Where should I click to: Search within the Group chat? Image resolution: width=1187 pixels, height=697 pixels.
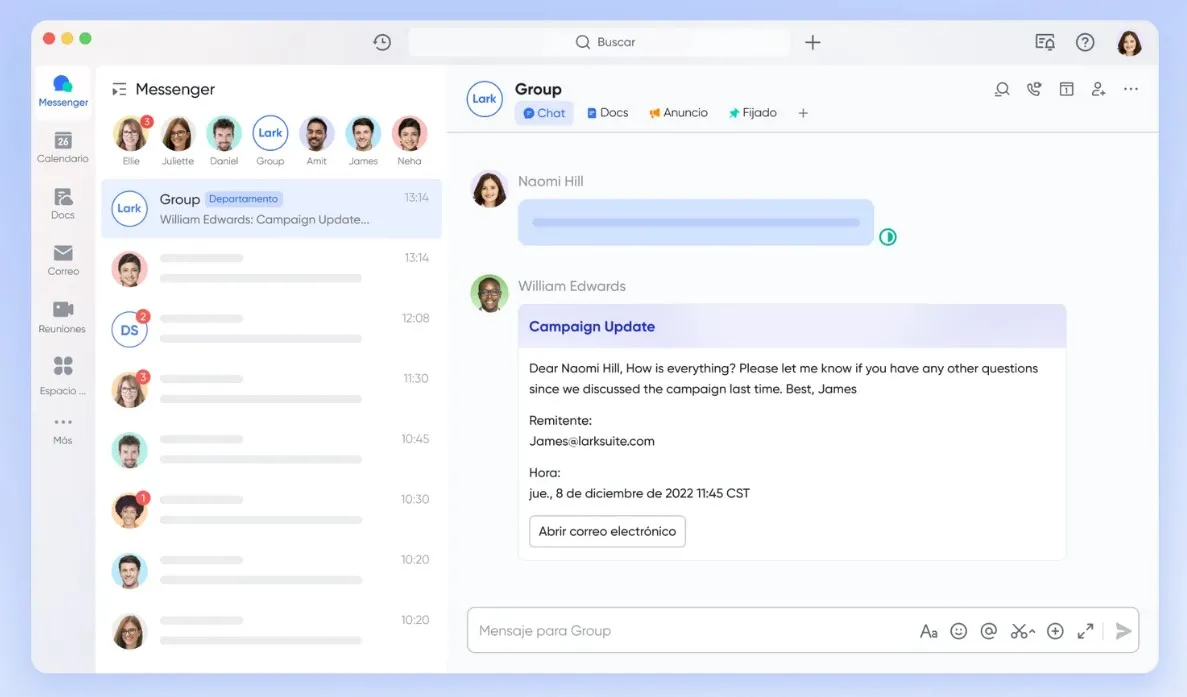click(x=1002, y=89)
